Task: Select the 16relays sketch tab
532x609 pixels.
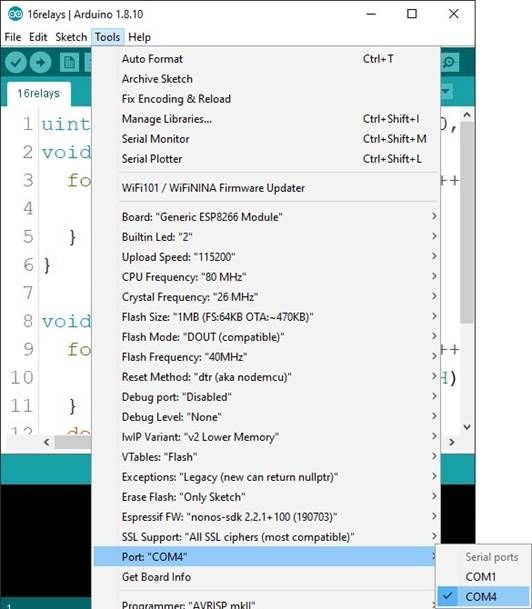Action: [x=38, y=94]
